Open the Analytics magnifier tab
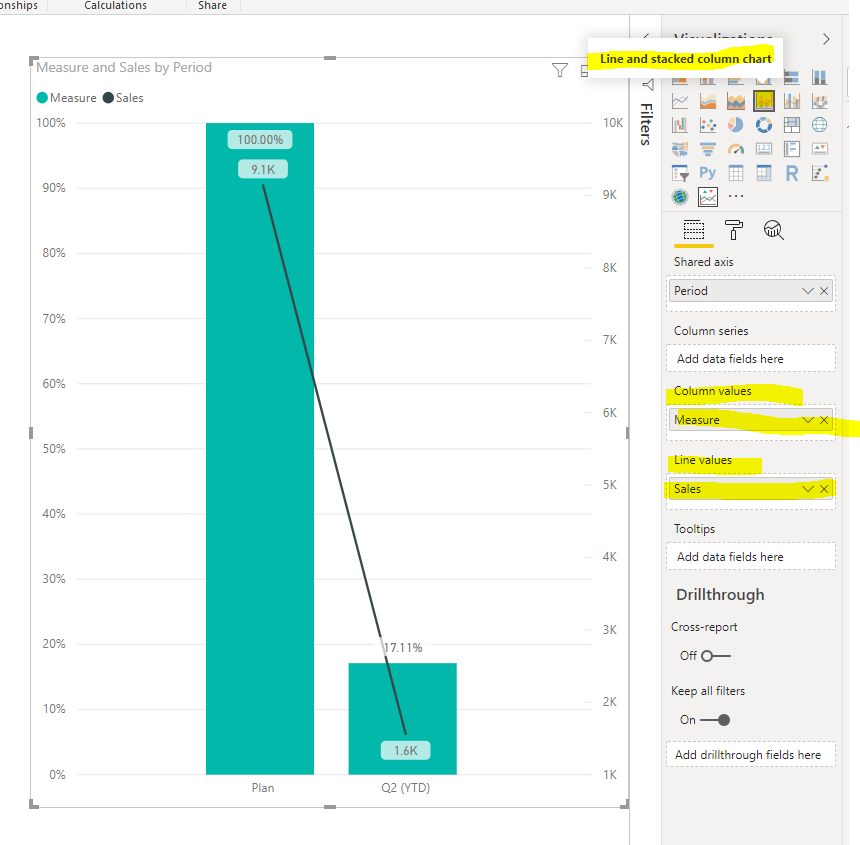 click(773, 230)
